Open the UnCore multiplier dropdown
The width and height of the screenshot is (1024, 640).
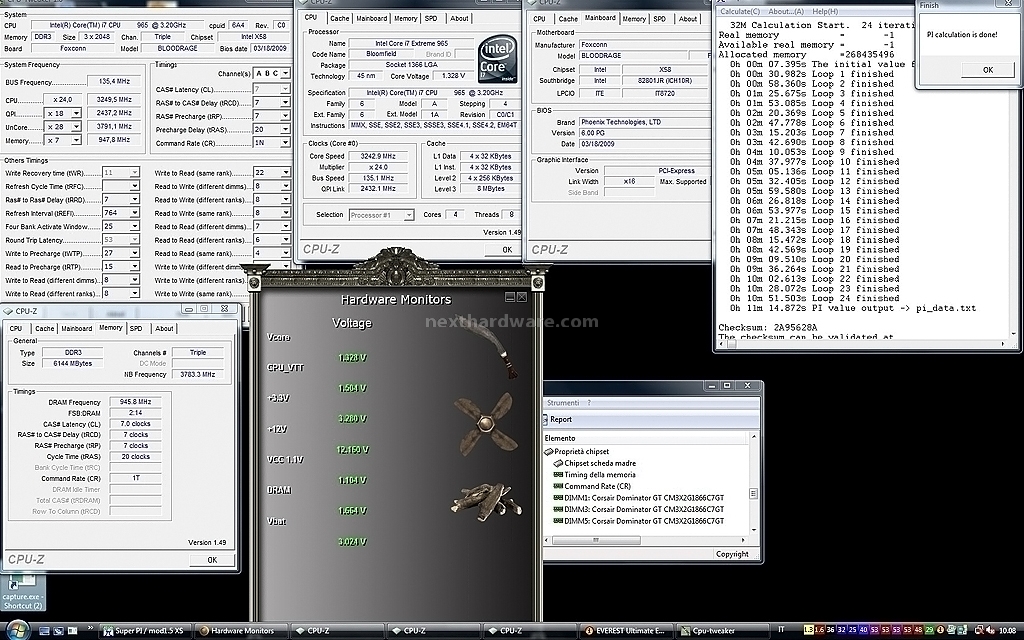(76, 127)
